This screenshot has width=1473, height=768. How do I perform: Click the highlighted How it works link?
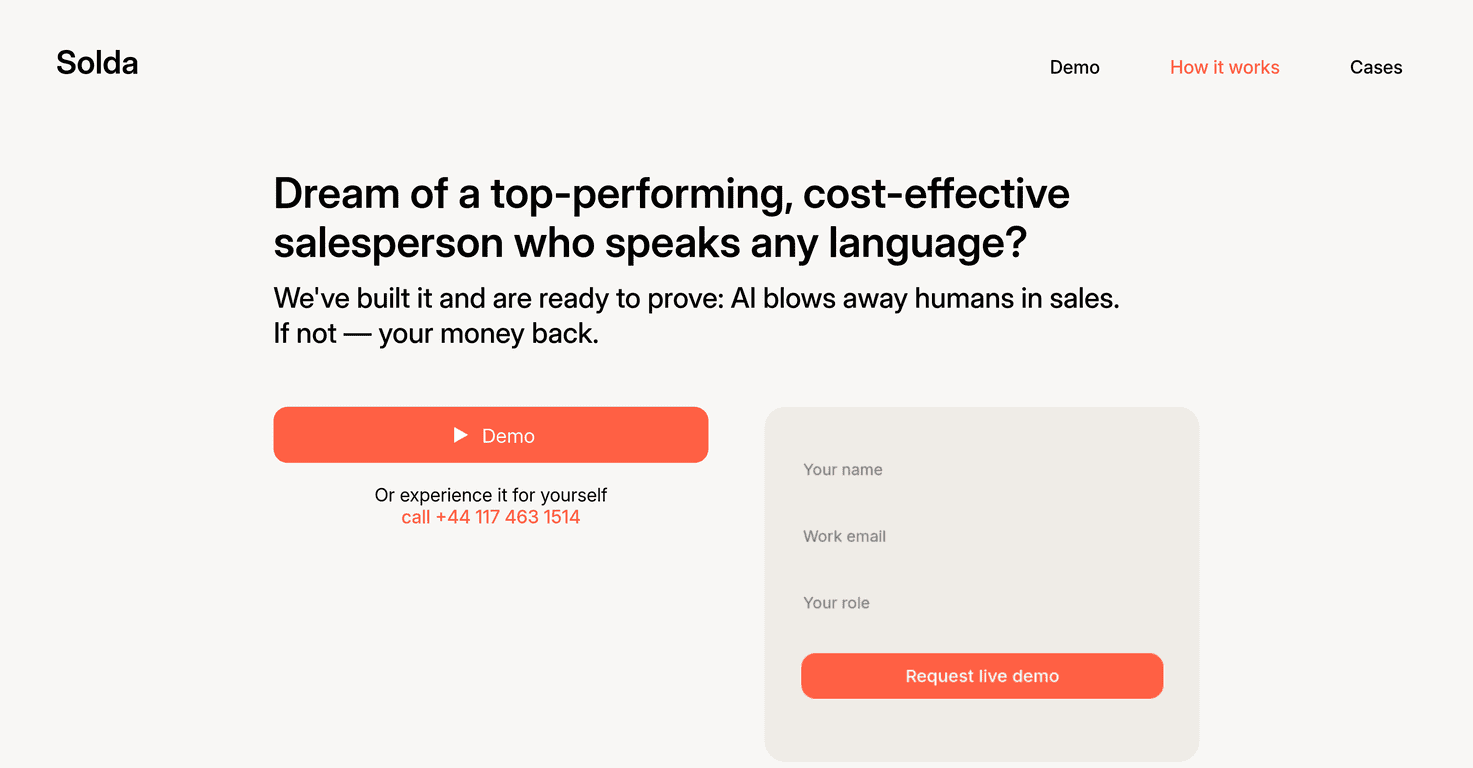(x=1224, y=67)
